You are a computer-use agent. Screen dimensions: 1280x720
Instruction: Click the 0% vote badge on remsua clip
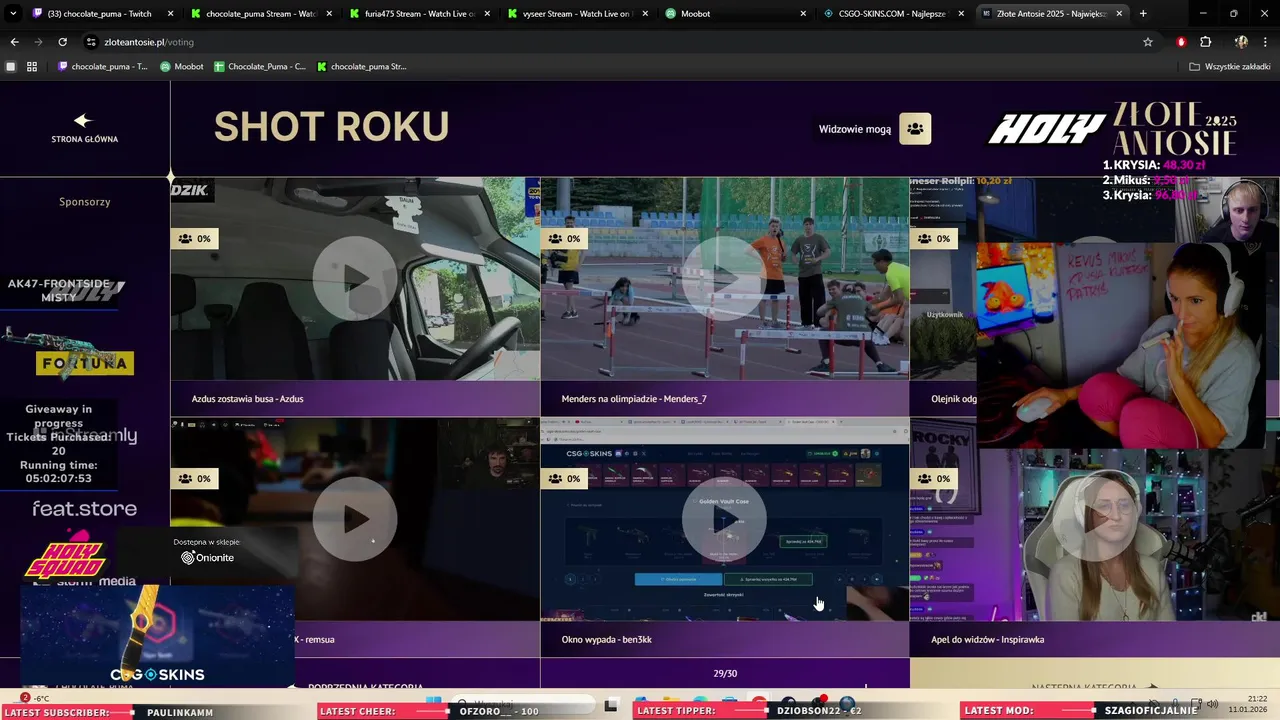coord(195,479)
